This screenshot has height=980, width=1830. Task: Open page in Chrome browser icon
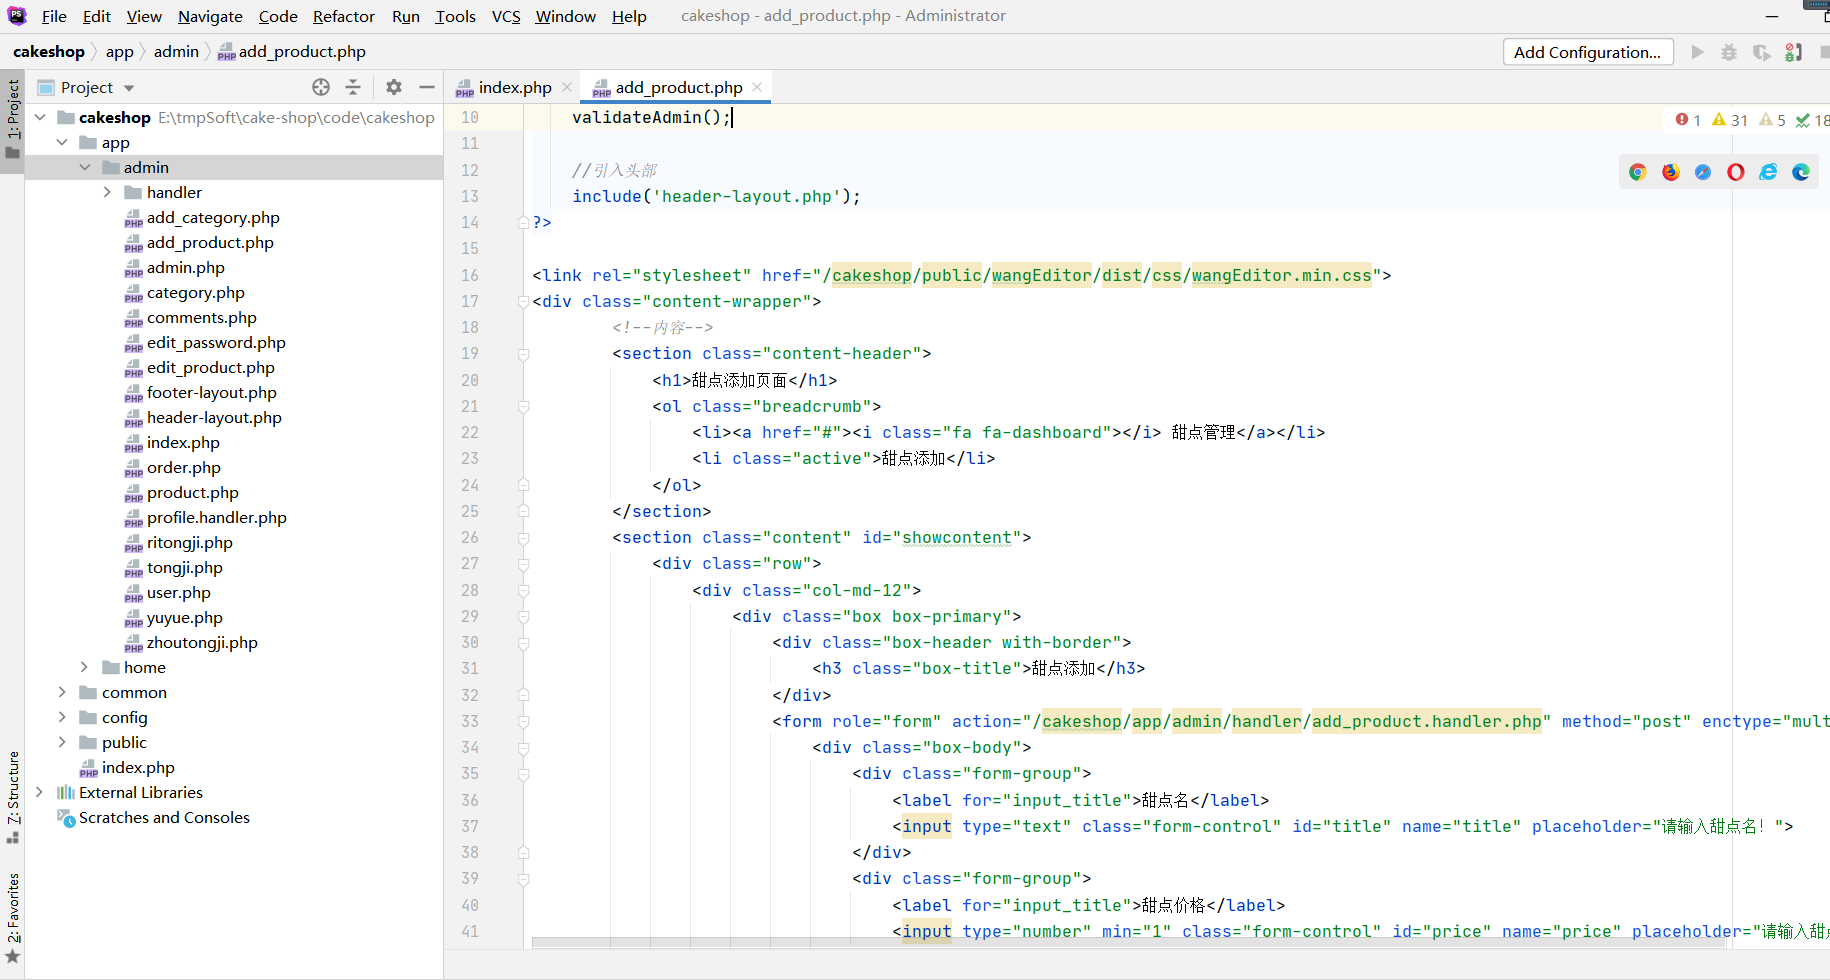pos(1638,172)
